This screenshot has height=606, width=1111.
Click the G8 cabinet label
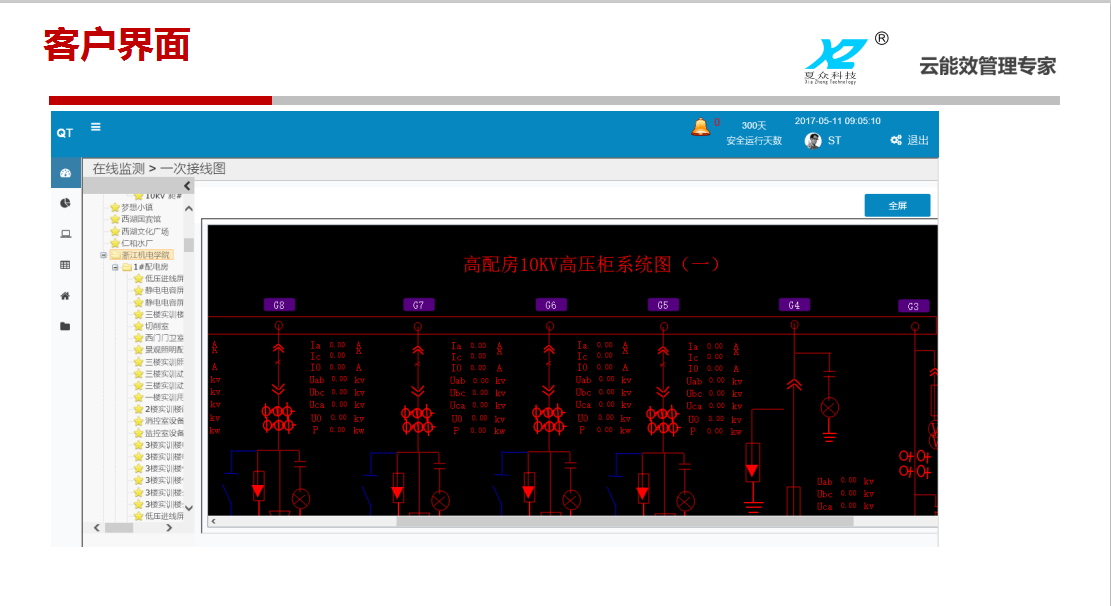pyautogui.click(x=279, y=305)
